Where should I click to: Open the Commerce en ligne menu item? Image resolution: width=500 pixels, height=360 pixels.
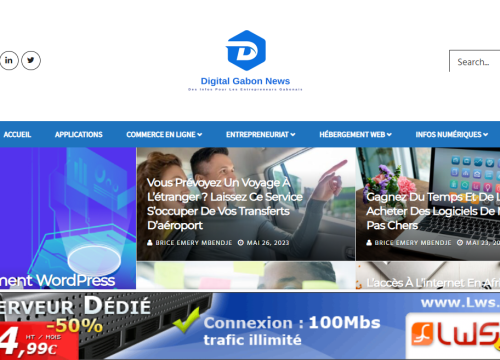161,134
